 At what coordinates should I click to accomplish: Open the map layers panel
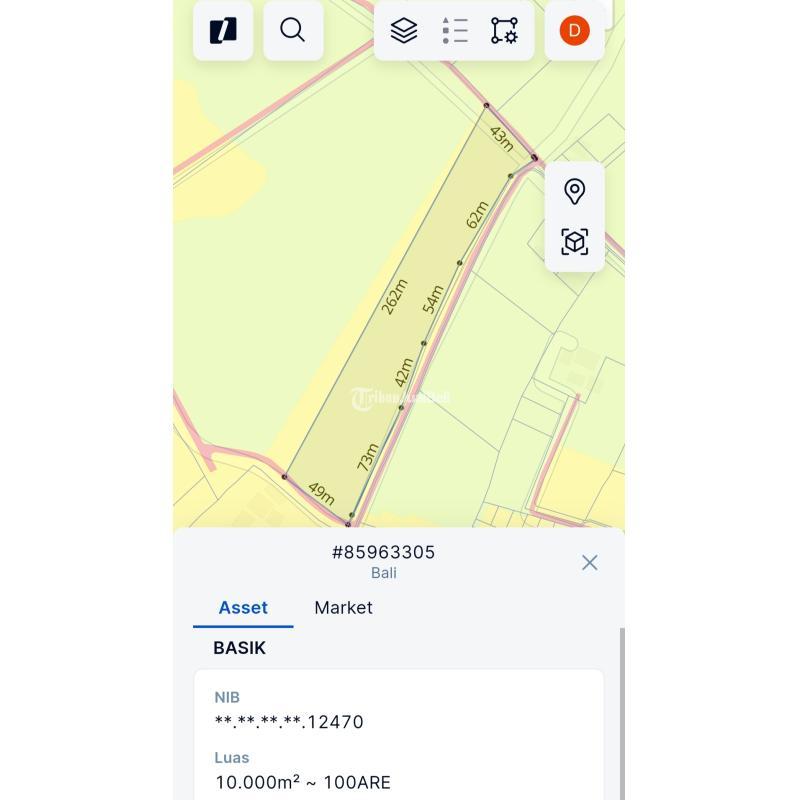[404, 31]
